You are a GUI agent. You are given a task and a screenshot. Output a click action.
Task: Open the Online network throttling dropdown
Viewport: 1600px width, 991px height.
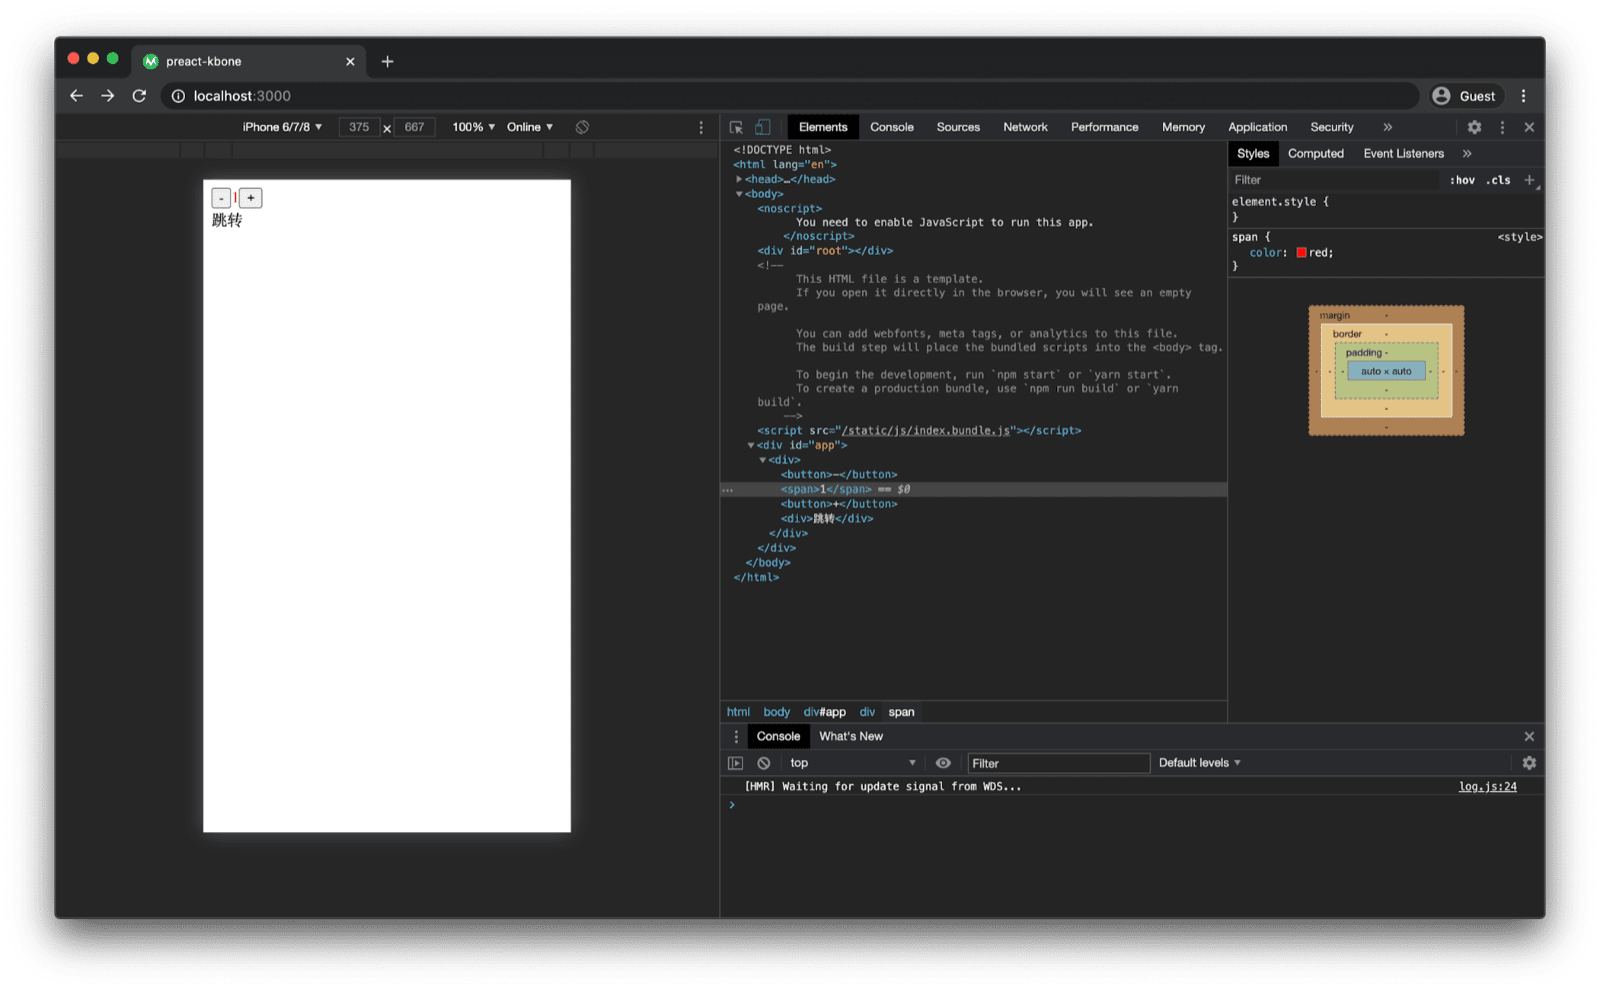(x=529, y=127)
